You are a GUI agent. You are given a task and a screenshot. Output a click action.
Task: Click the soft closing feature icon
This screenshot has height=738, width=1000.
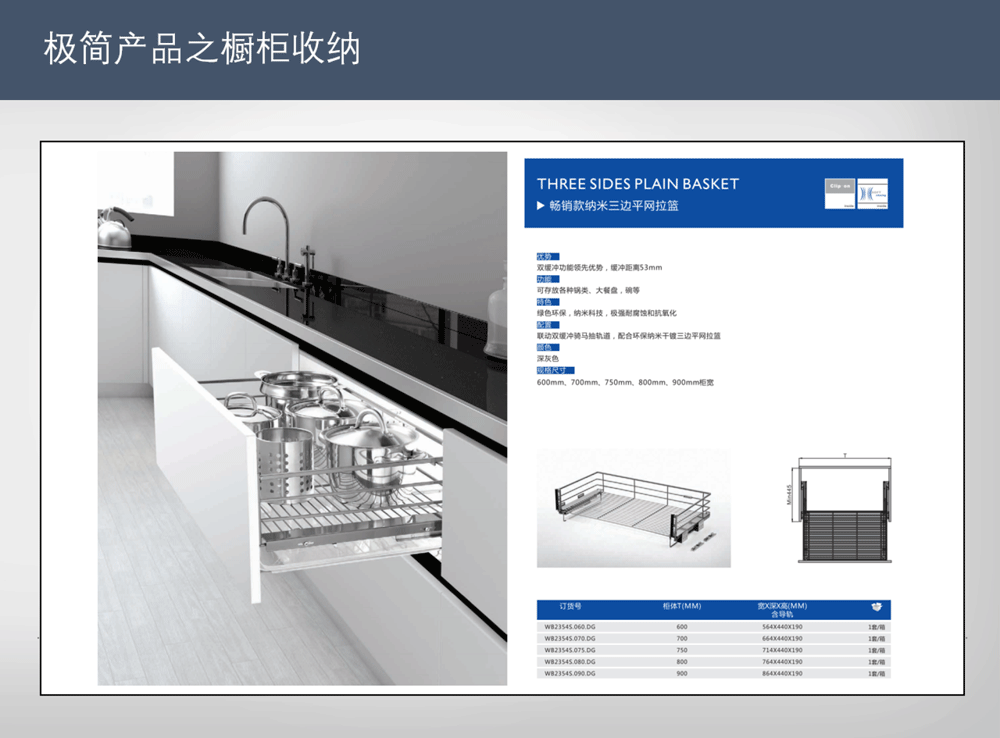tap(872, 194)
